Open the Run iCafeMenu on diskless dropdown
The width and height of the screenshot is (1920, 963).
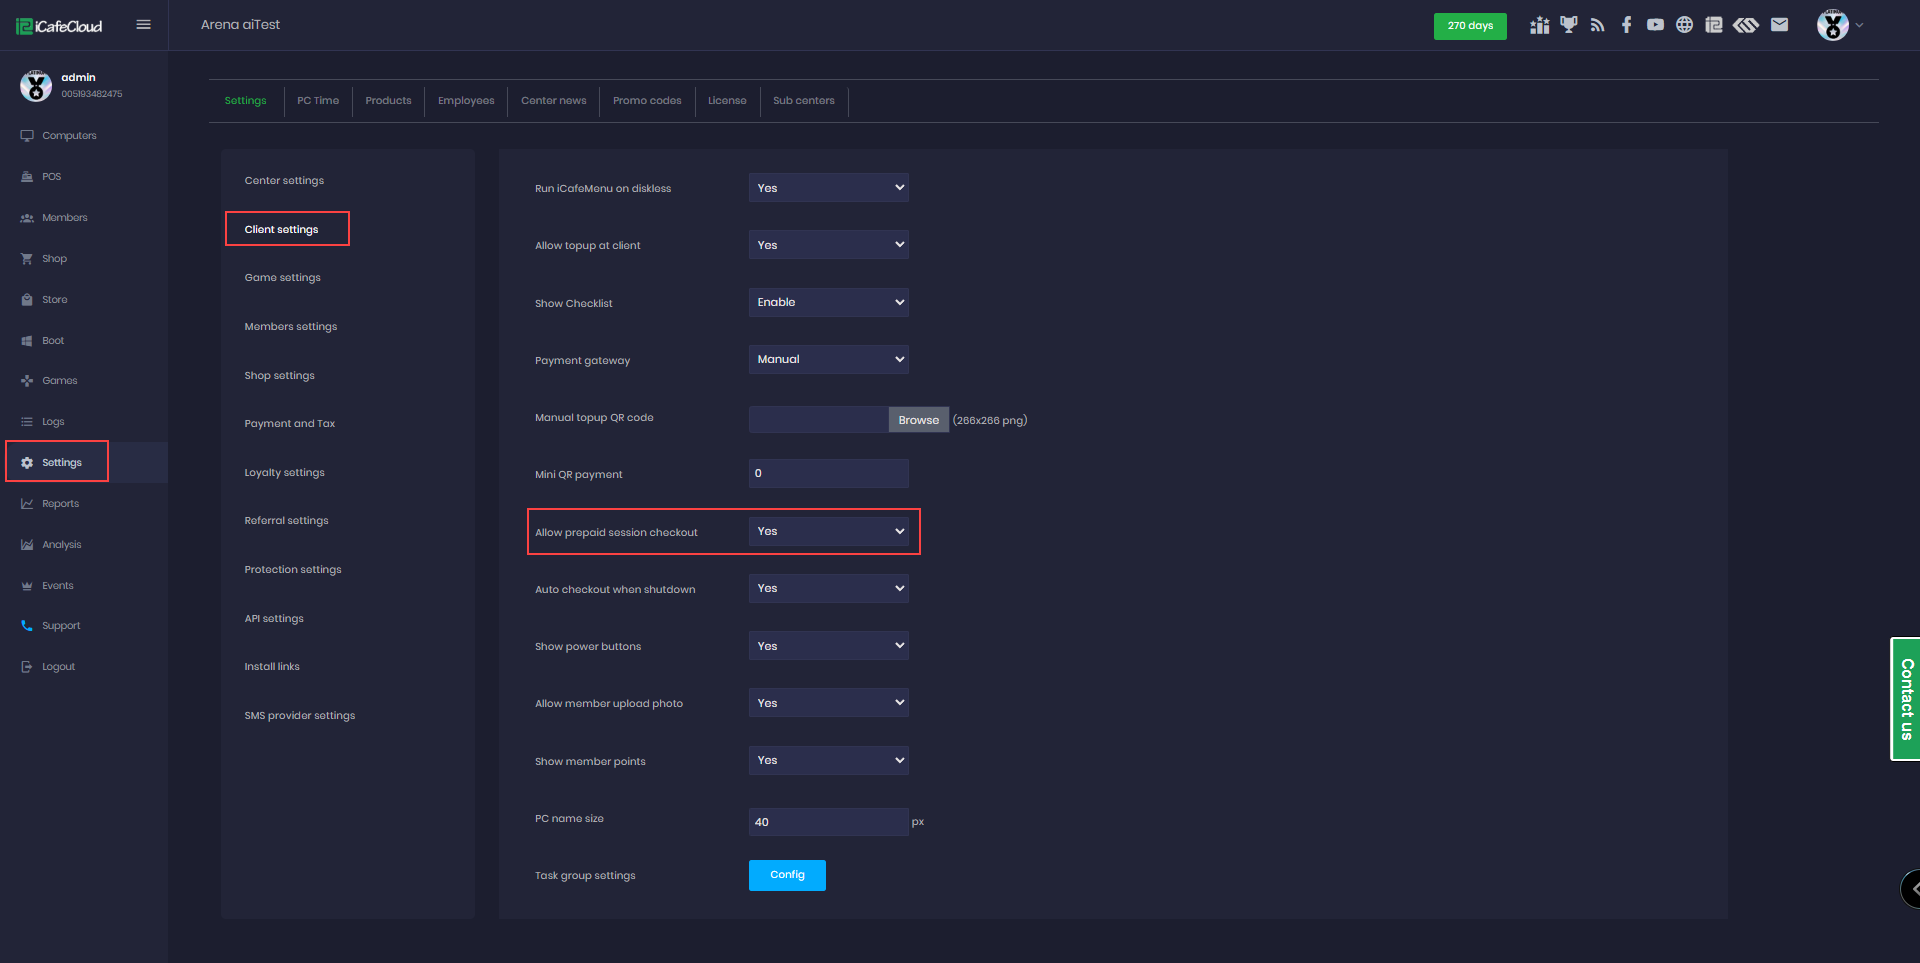(x=828, y=188)
